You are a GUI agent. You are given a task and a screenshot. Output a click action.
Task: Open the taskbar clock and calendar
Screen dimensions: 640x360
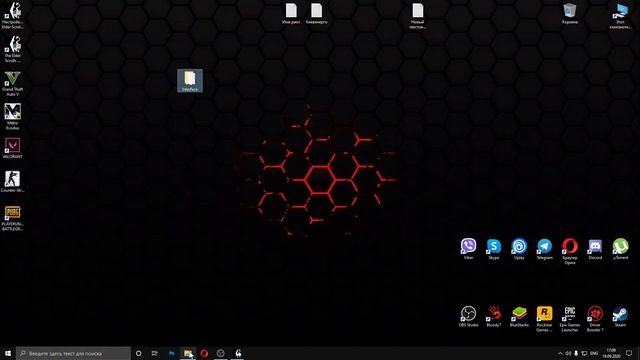611,353
